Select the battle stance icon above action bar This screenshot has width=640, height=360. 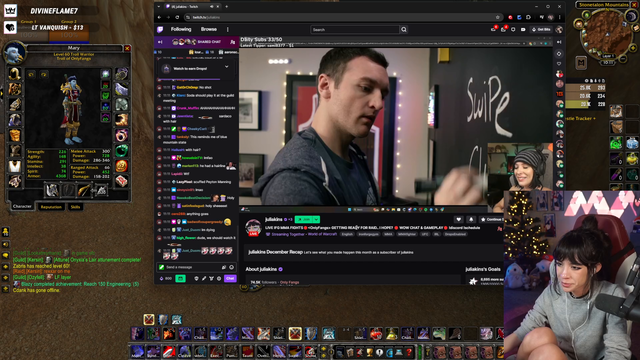click(149, 319)
